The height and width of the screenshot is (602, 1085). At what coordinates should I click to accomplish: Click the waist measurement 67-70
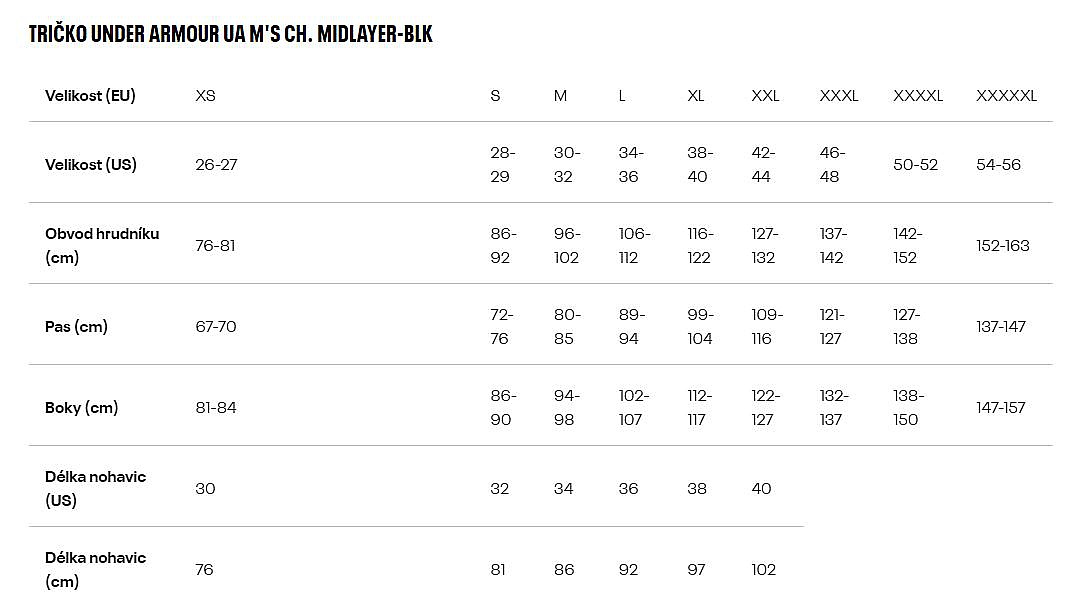[x=216, y=327]
